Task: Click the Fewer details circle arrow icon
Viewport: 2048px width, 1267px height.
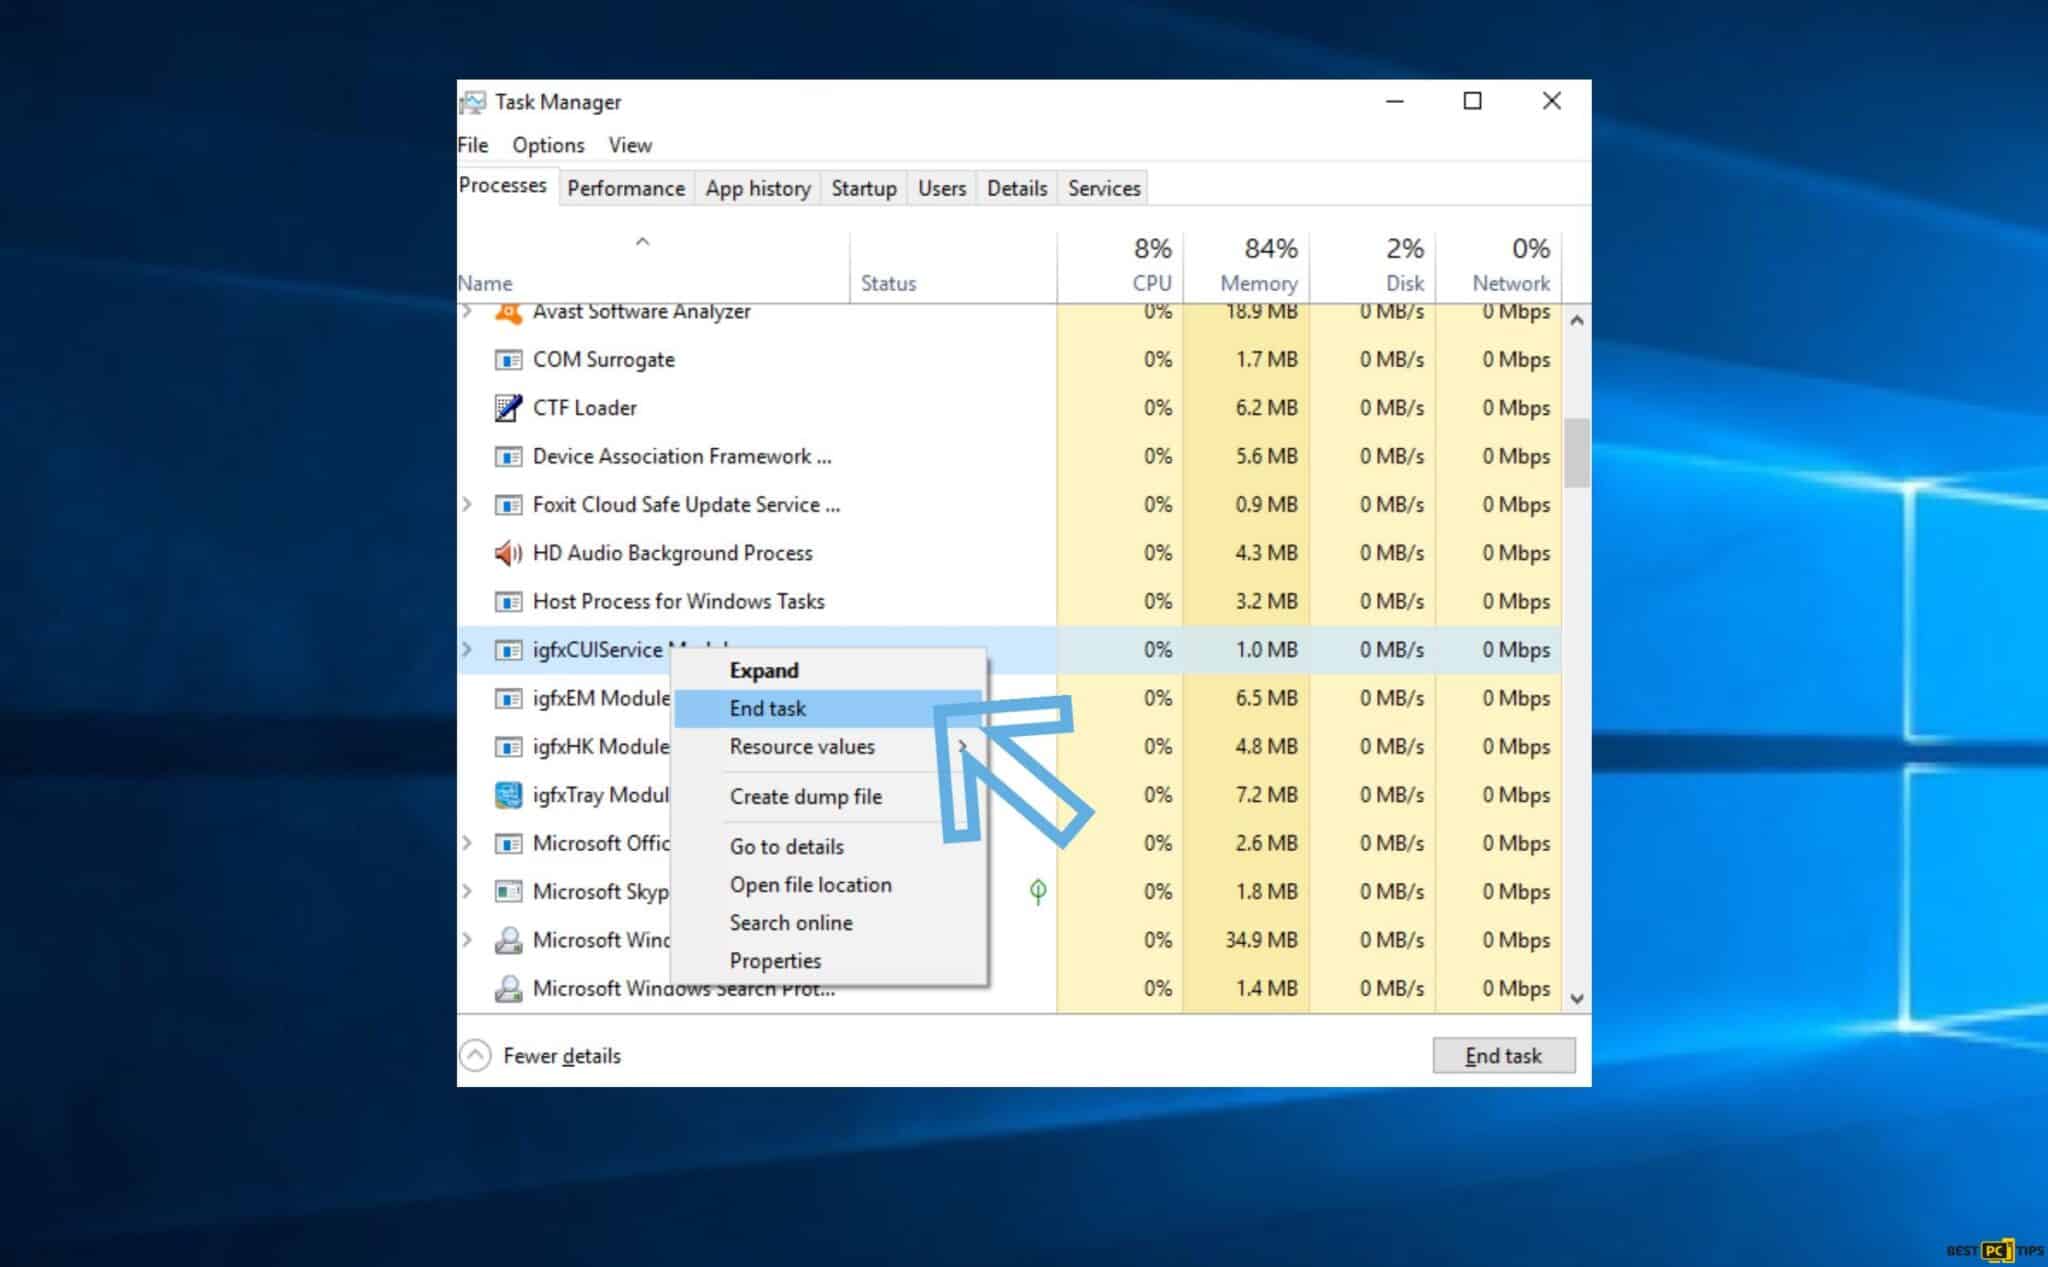Action: [x=476, y=1055]
